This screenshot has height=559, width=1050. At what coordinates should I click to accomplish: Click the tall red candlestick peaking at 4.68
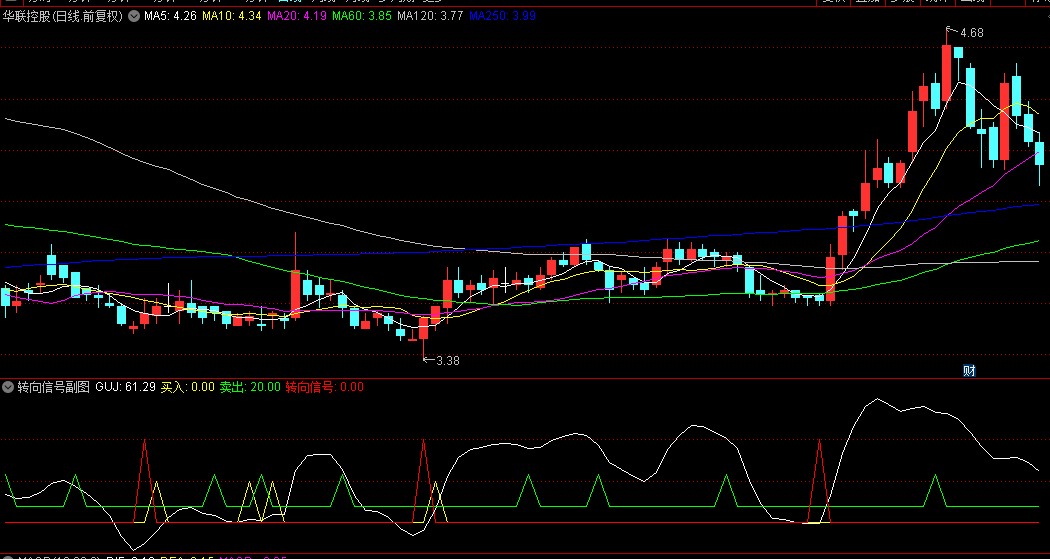946,72
